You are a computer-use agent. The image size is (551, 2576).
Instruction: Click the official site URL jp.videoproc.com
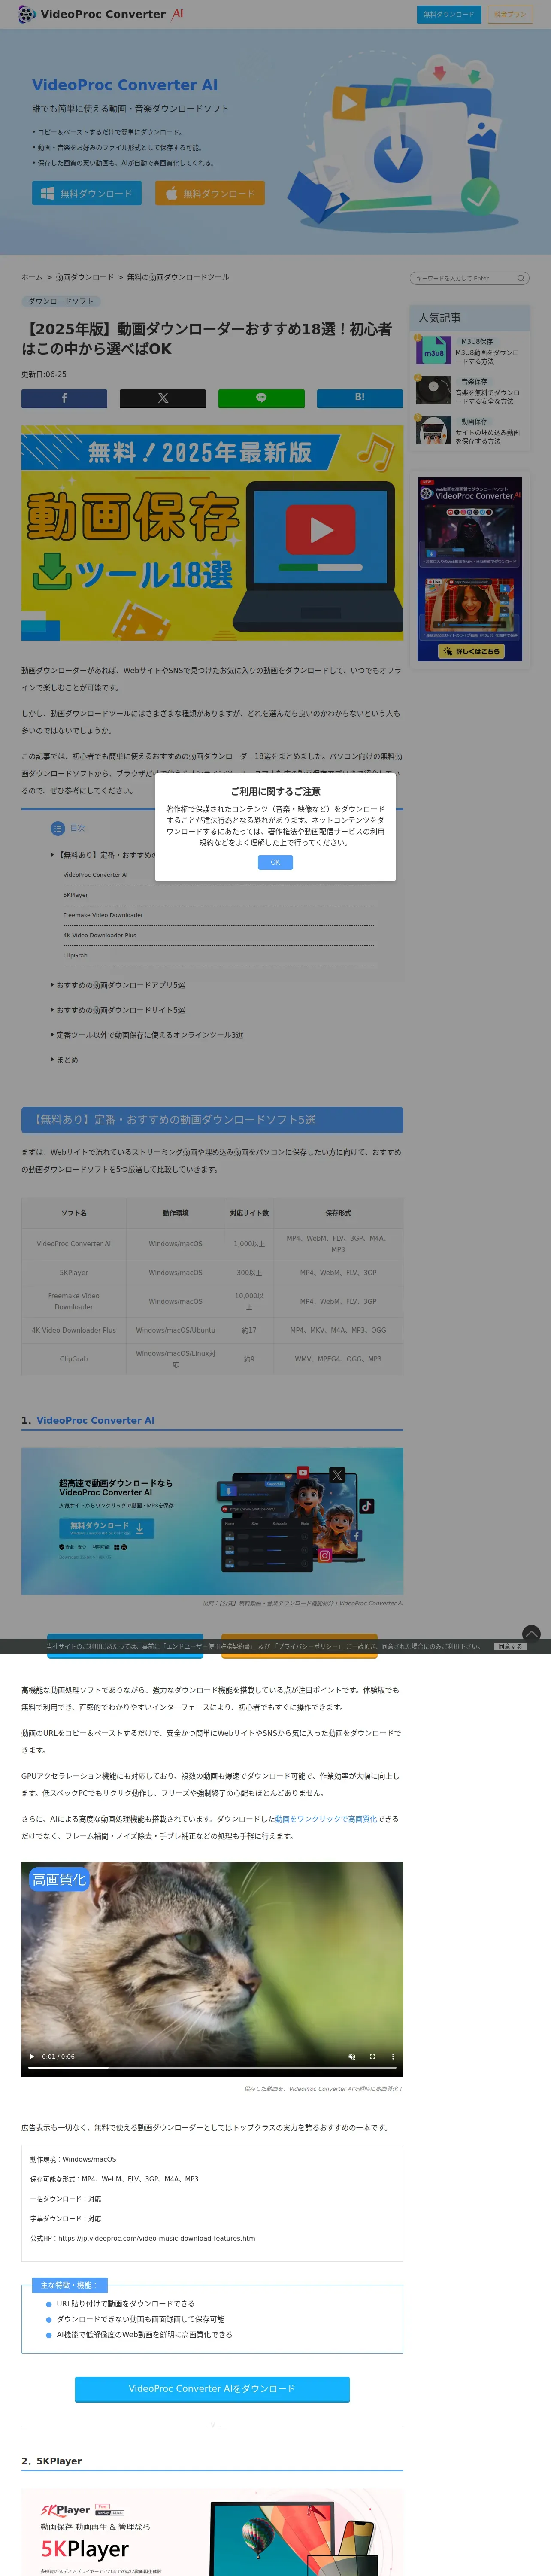pyautogui.click(x=156, y=2238)
